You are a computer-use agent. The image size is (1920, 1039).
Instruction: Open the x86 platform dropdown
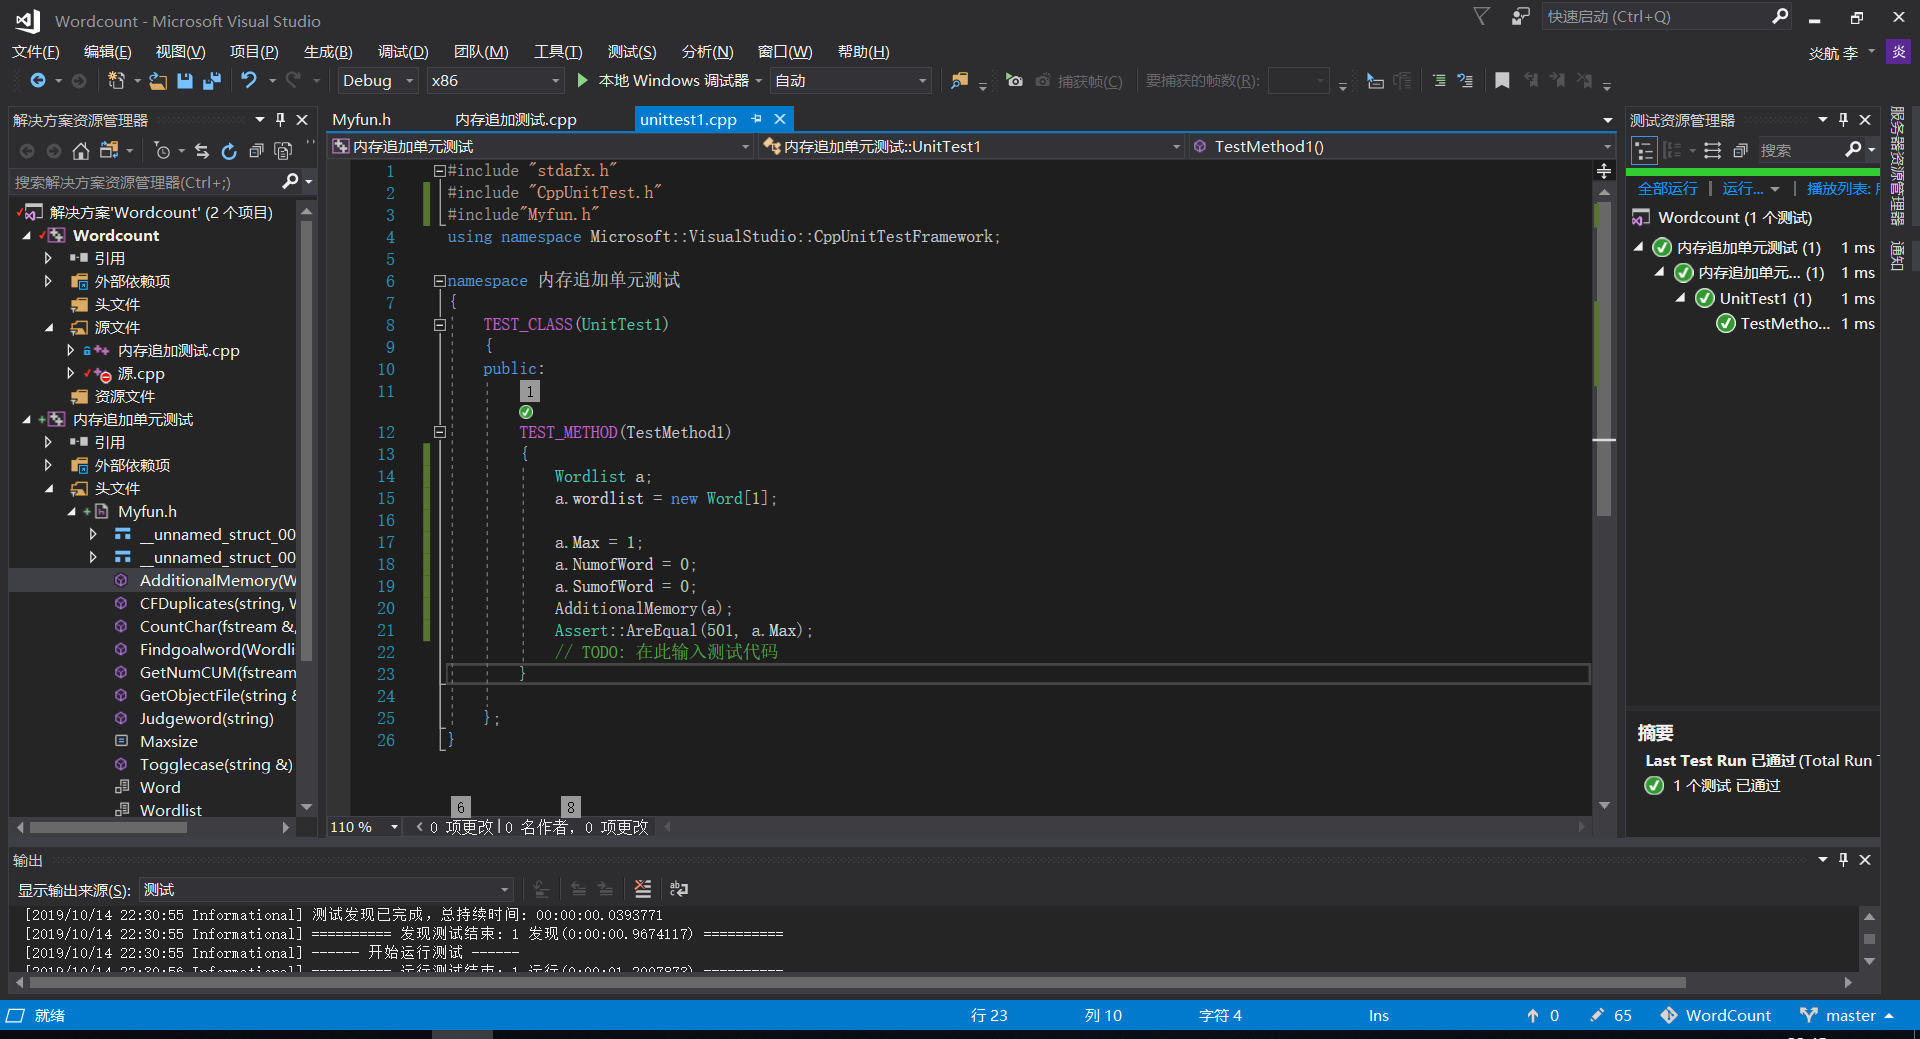click(x=495, y=81)
